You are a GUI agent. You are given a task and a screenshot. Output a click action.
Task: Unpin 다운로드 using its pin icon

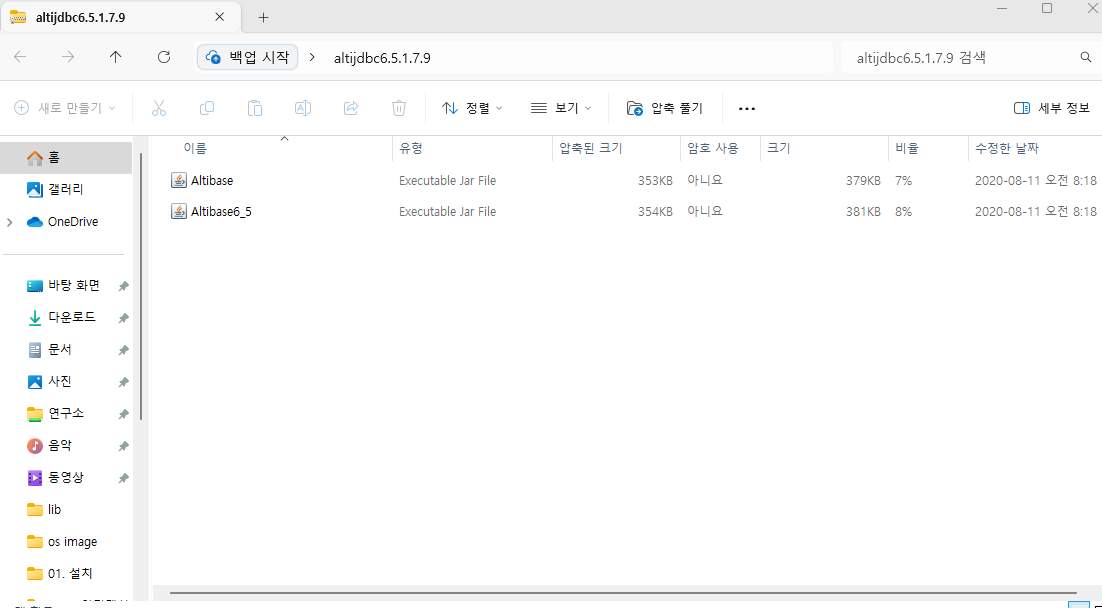pos(123,318)
